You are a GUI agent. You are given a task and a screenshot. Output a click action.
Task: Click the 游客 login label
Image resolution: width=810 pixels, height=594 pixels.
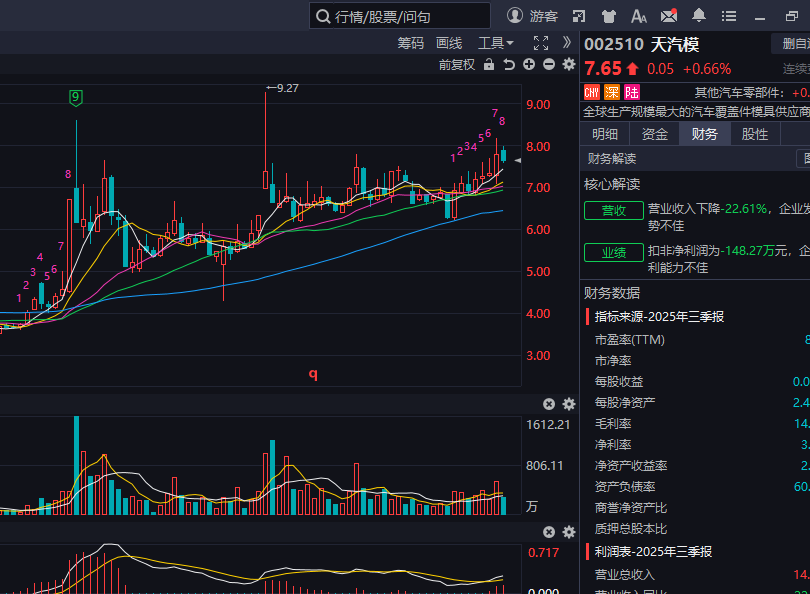click(x=543, y=17)
